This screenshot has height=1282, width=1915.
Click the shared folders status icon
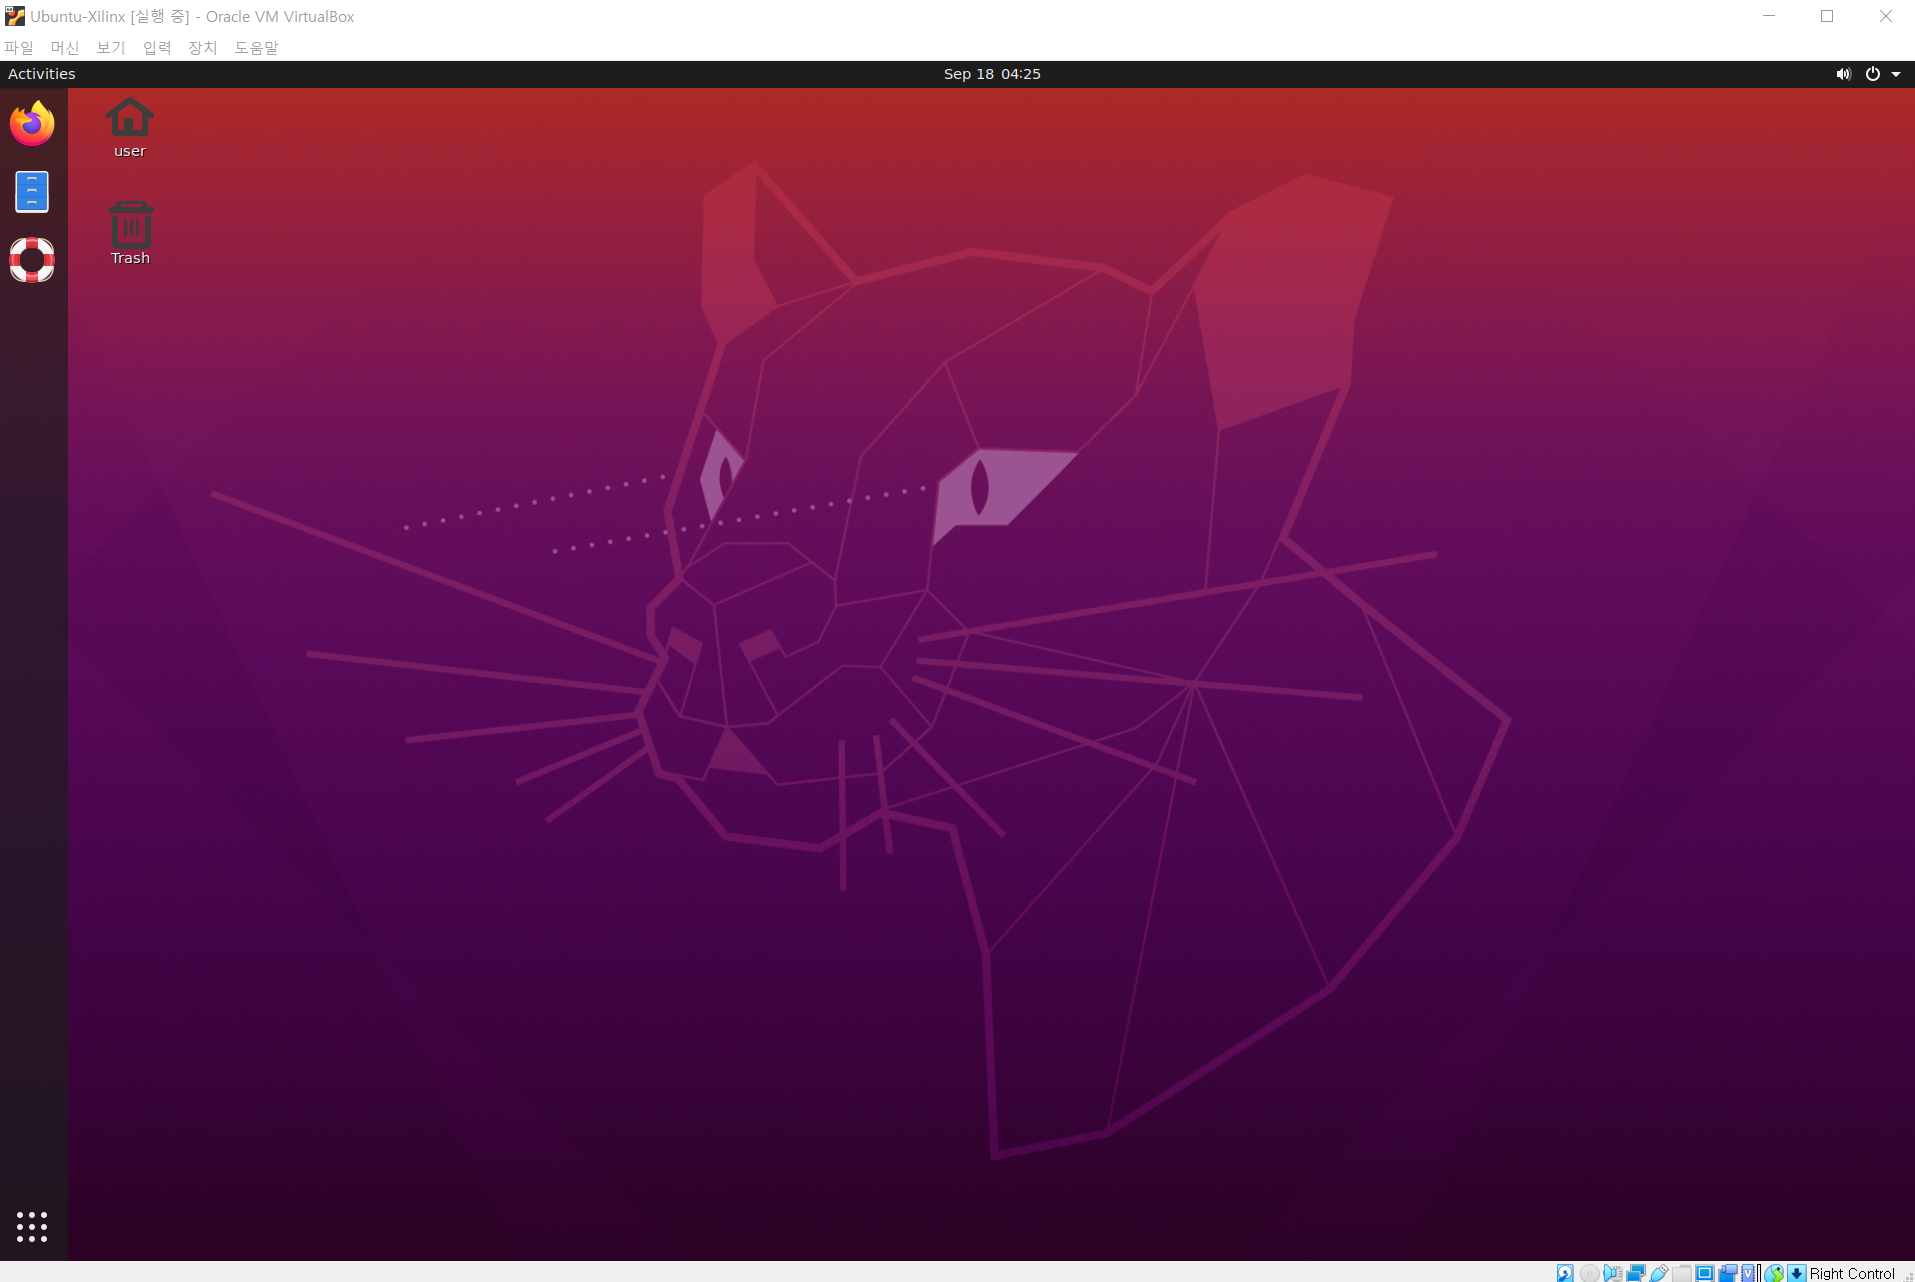click(1682, 1273)
